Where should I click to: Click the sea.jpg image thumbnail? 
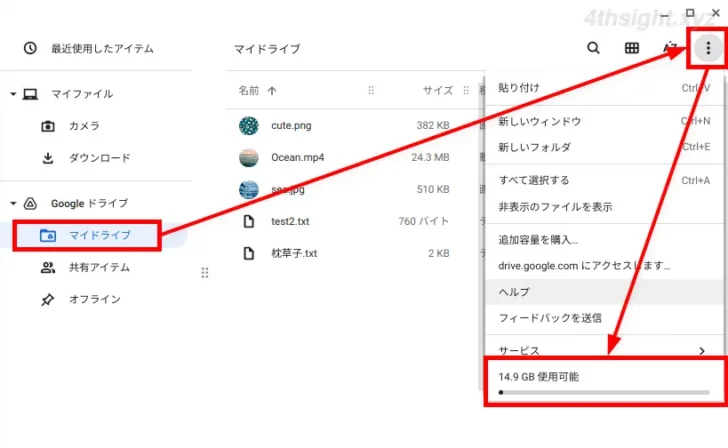249,189
